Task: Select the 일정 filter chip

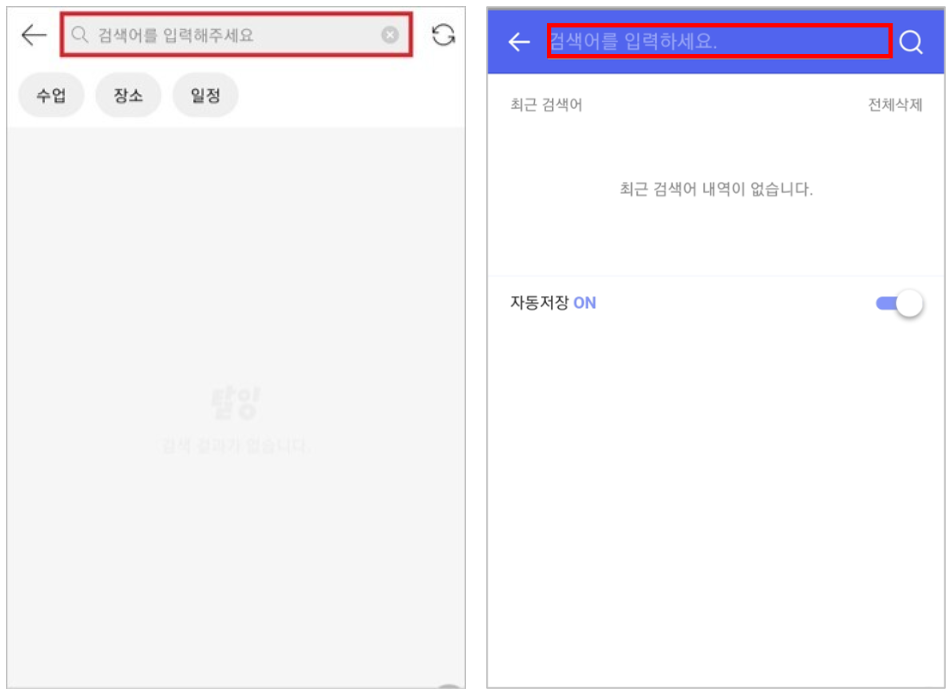Action: 205,95
